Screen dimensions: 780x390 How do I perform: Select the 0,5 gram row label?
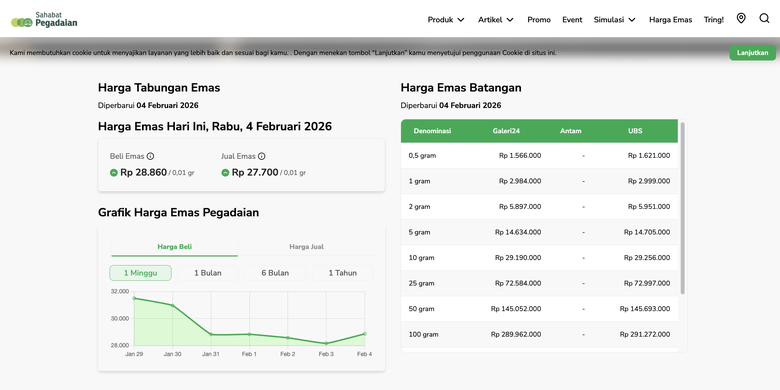pyautogui.click(x=422, y=156)
